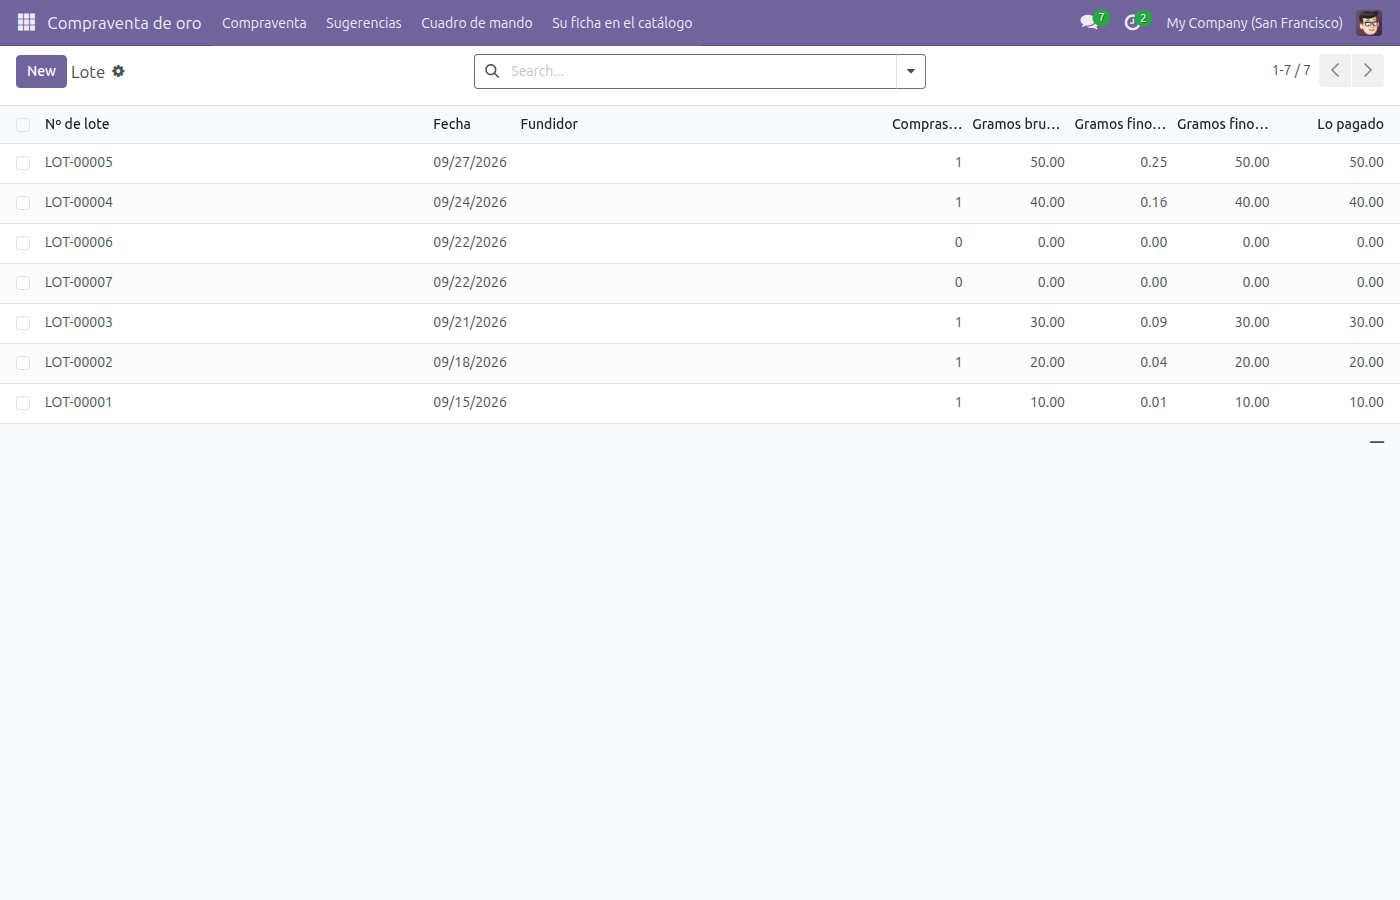Sort by Lo pagado column header
Viewport: 1400px width, 900px height.
pyautogui.click(x=1350, y=124)
